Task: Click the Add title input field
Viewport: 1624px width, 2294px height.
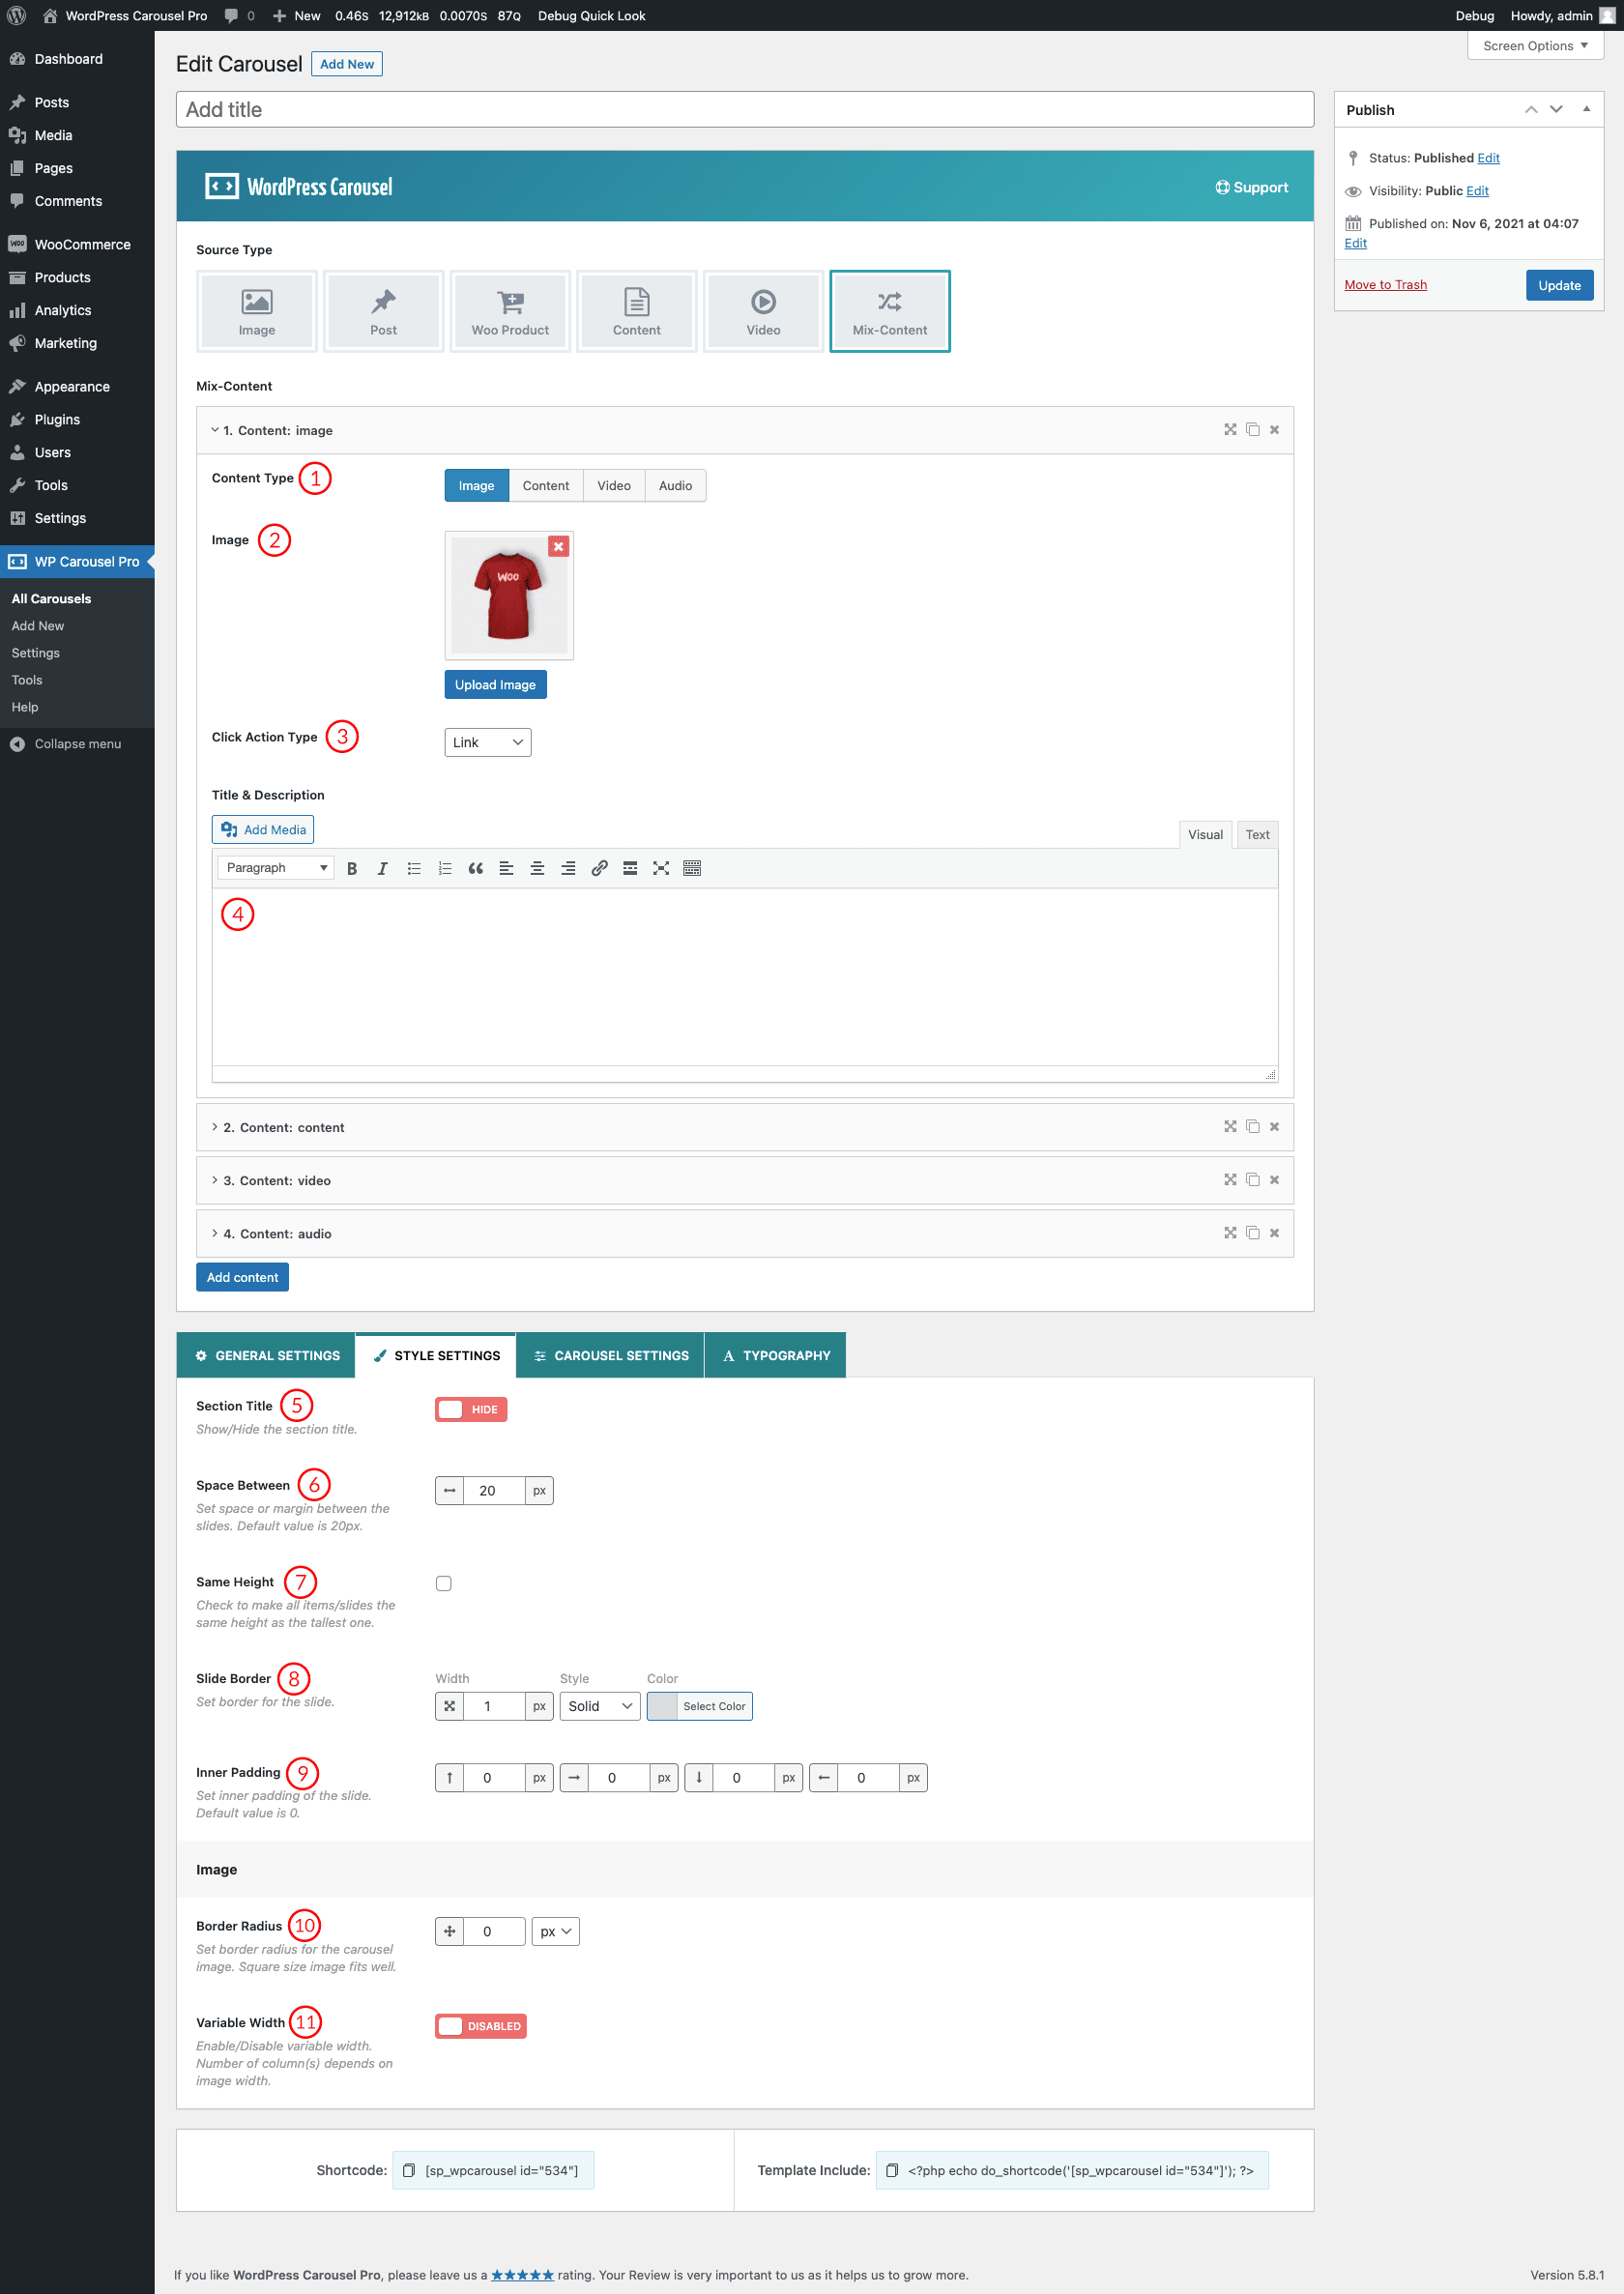Action: [x=744, y=110]
